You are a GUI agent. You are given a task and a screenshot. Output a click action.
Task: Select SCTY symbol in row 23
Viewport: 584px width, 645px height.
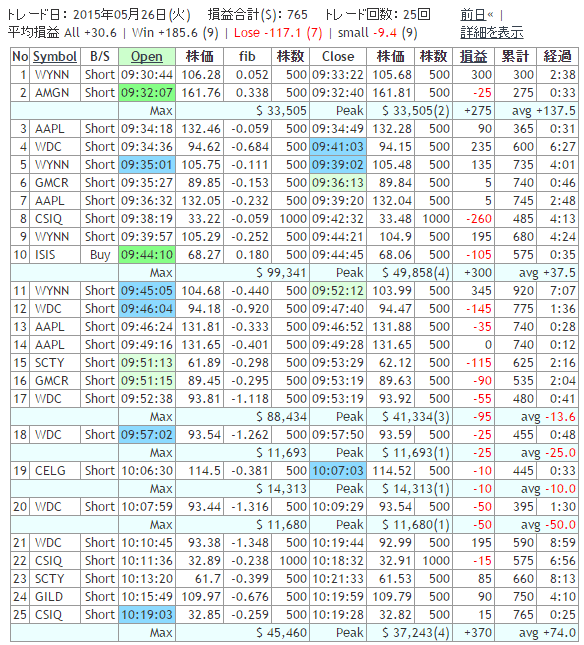point(50,579)
